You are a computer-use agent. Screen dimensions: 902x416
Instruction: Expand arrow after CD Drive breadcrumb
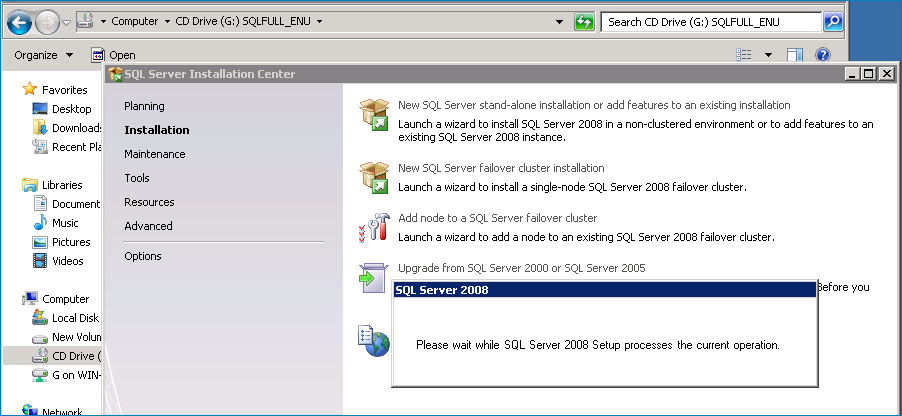[319, 22]
